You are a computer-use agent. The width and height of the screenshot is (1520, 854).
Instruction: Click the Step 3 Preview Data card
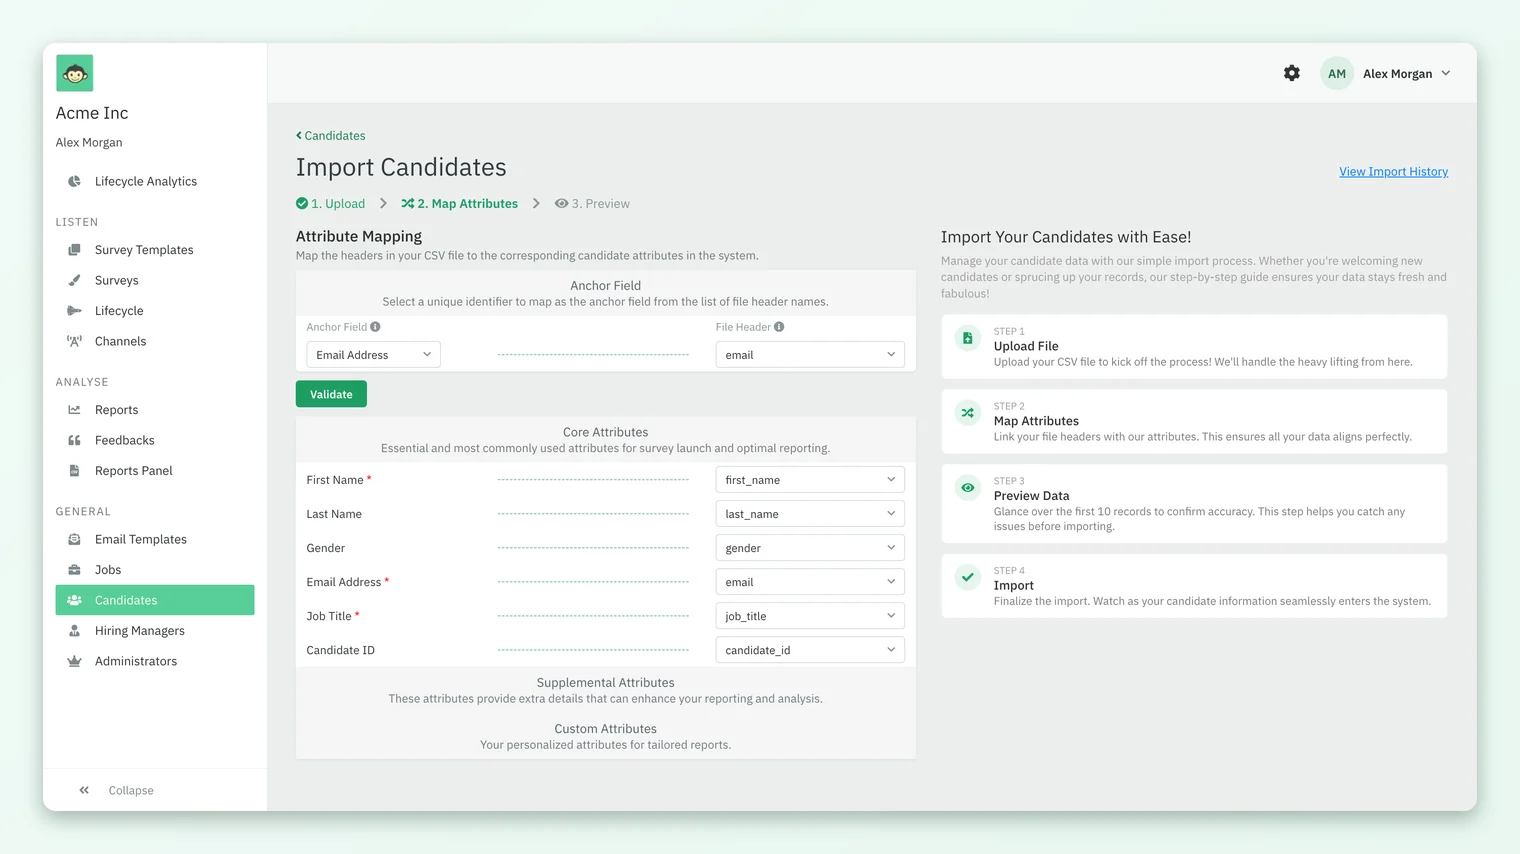pyautogui.click(x=1194, y=503)
